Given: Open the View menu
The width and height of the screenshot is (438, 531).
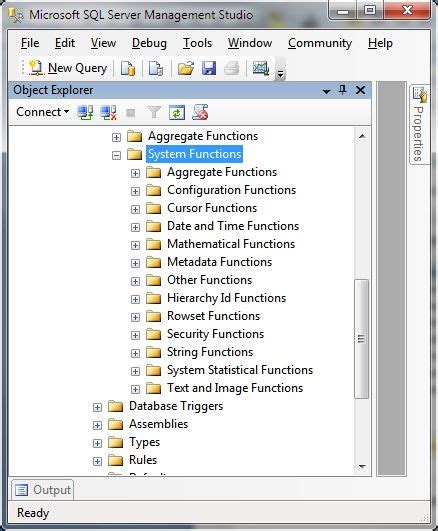Looking at the screenshot, I should [x=103, y=43].
